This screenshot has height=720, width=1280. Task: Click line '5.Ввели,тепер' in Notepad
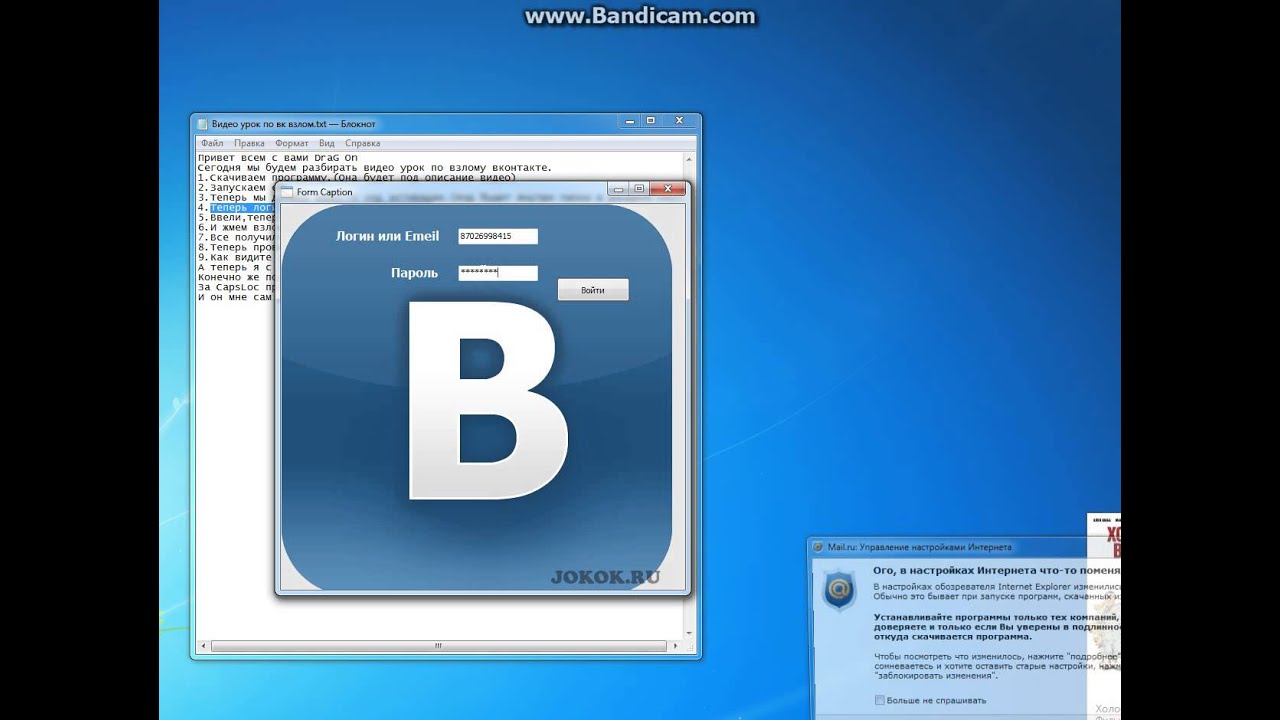tap(236, 218)
